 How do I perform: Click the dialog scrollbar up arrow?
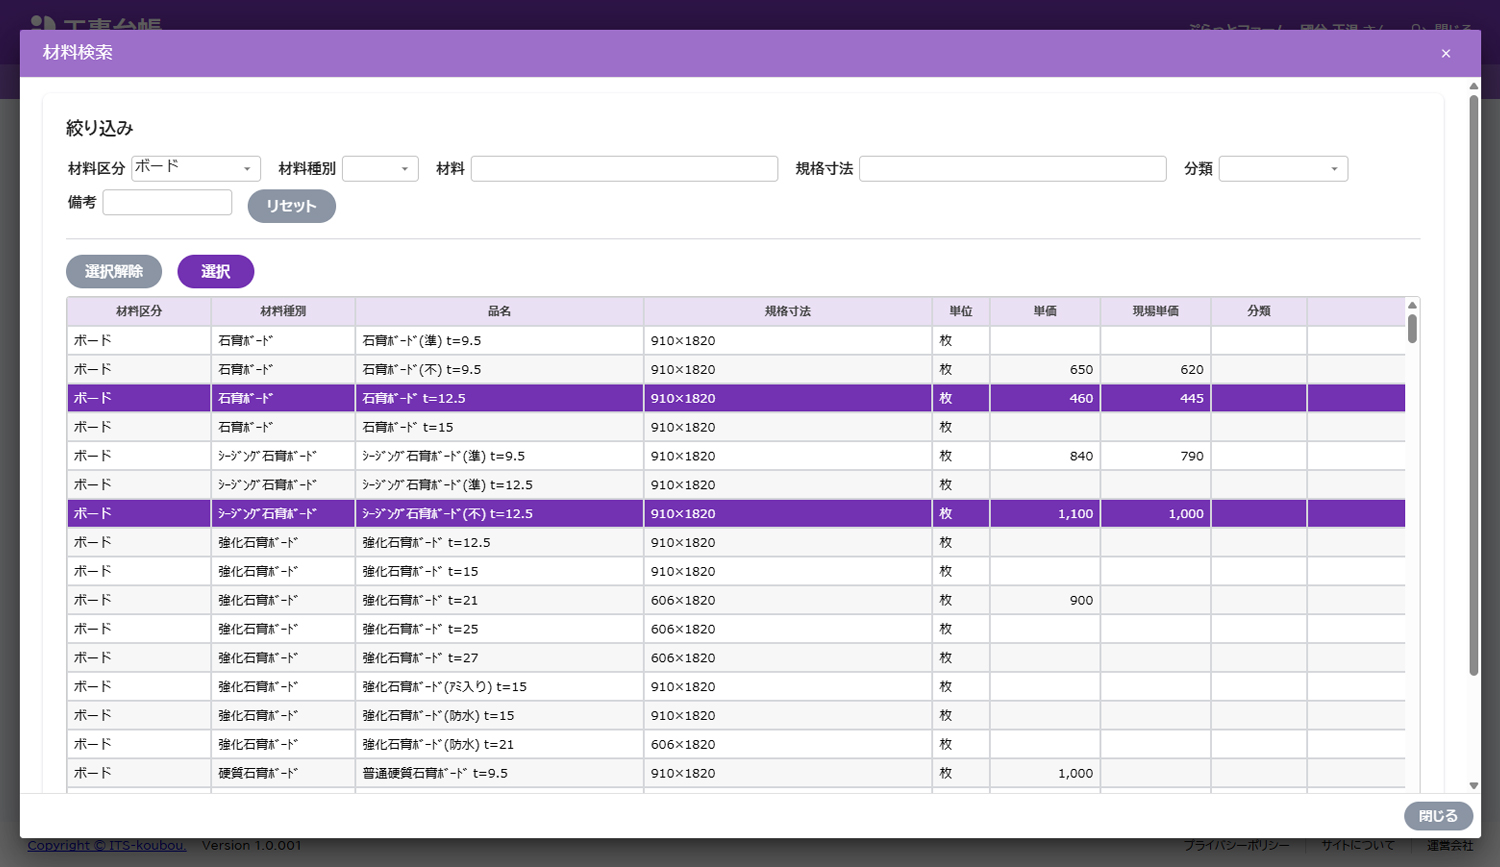pyautogui.click(x=1473, y=86)
